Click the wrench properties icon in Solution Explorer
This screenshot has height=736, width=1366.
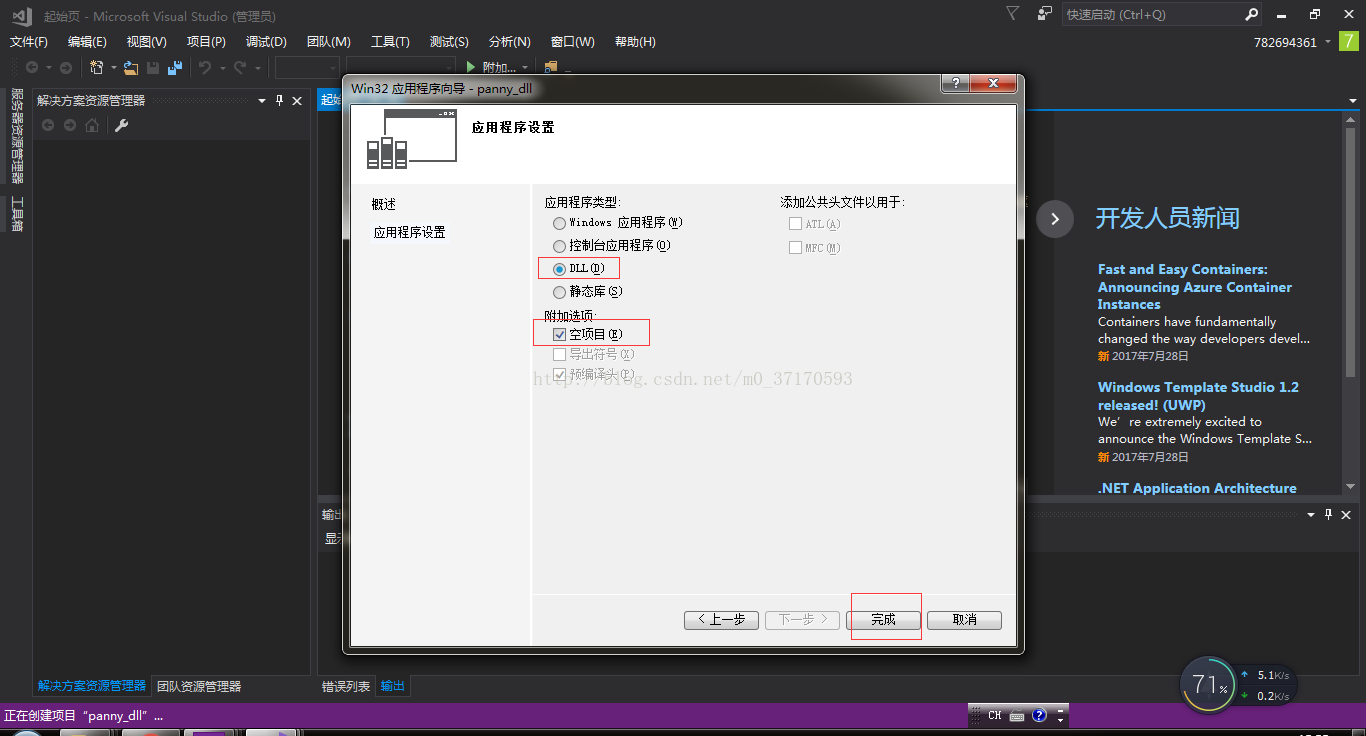[x=121, y=125]
